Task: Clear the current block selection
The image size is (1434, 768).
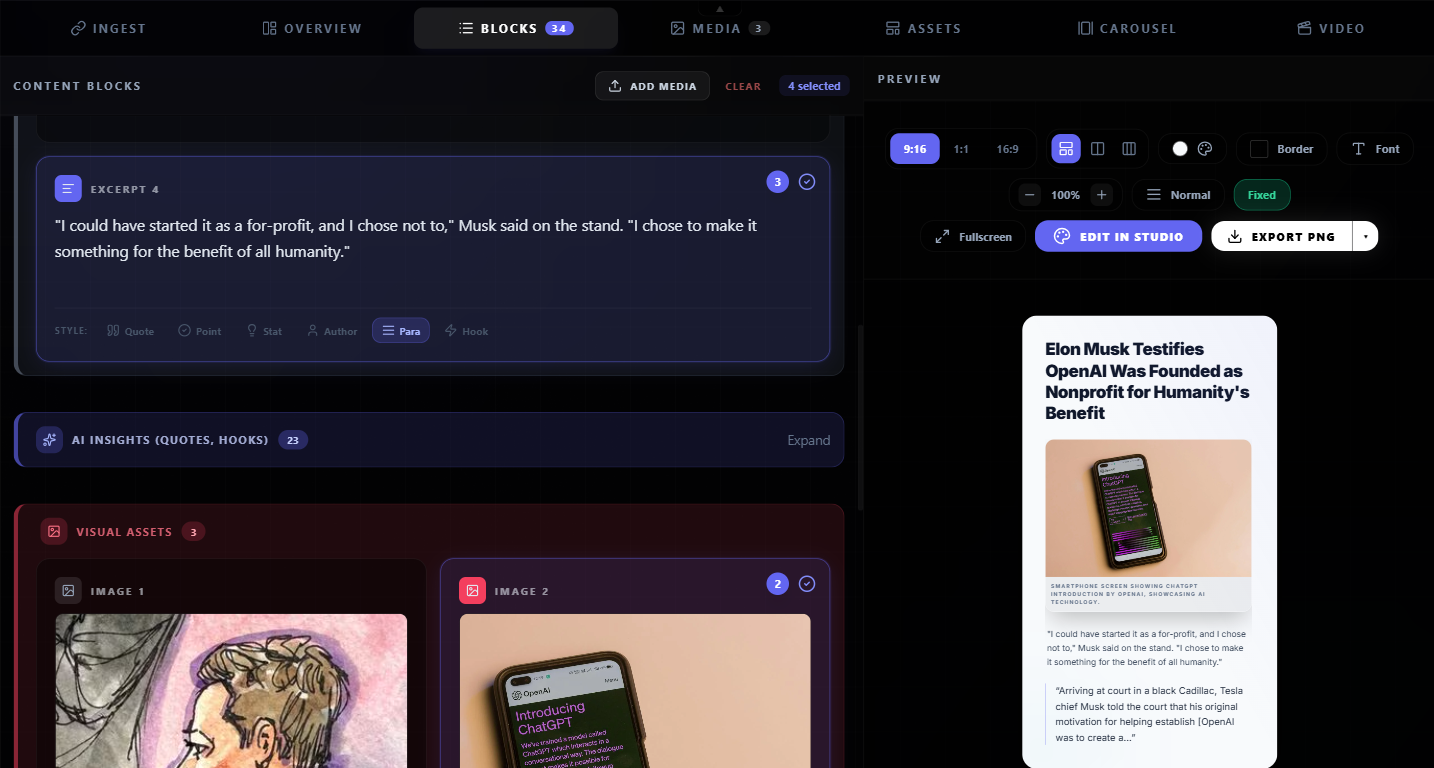Action: point(743,86)
